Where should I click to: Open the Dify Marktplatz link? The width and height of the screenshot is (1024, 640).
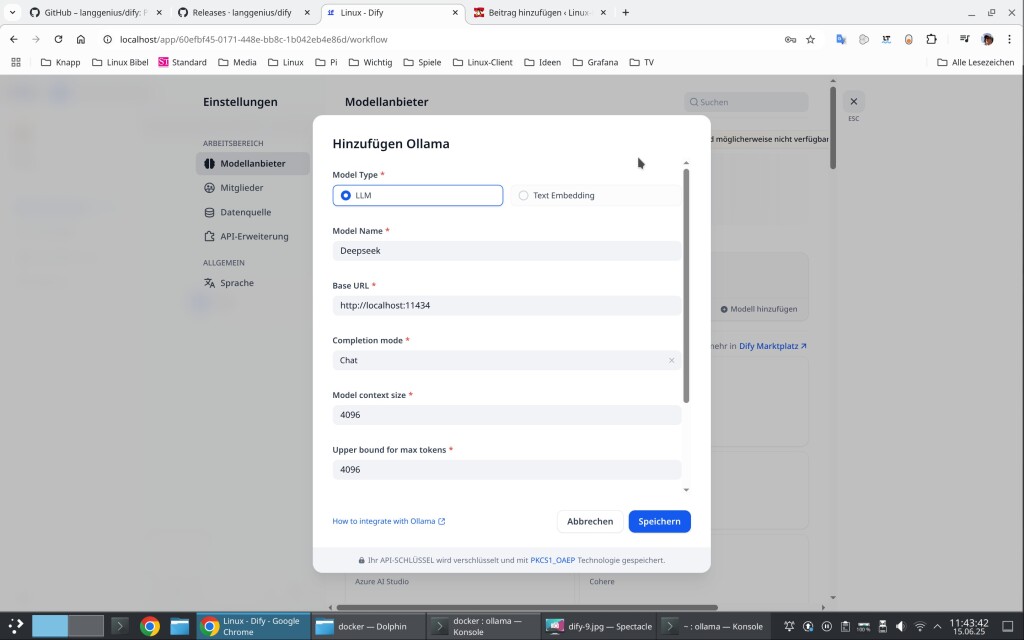pos(773,346)
